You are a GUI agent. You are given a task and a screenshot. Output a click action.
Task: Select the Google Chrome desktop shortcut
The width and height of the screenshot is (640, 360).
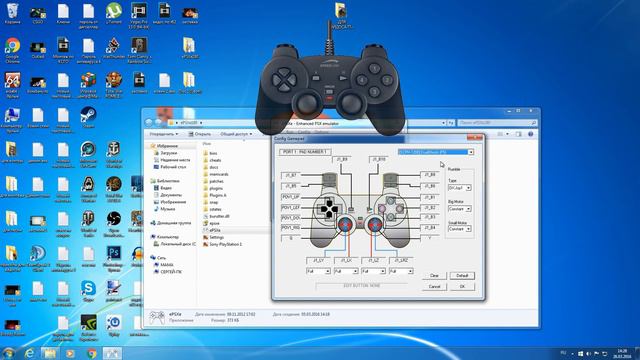[12, 51]
